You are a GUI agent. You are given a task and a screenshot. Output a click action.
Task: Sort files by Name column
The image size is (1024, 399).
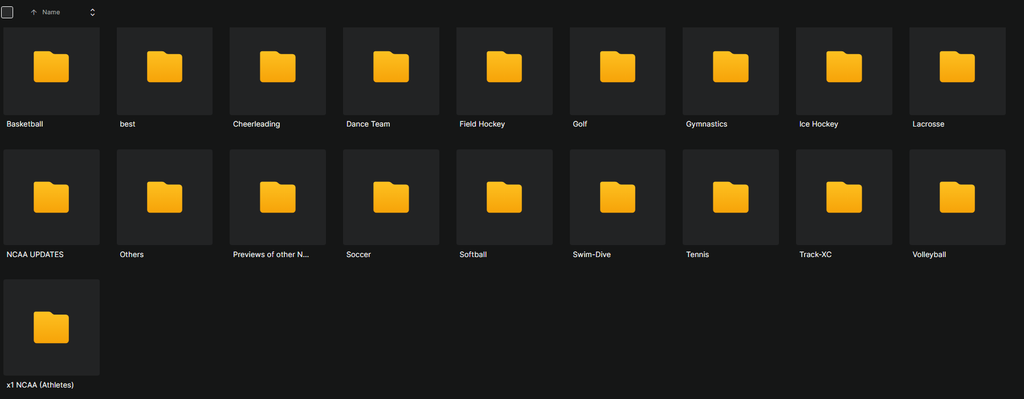click(x=52, y=12)
